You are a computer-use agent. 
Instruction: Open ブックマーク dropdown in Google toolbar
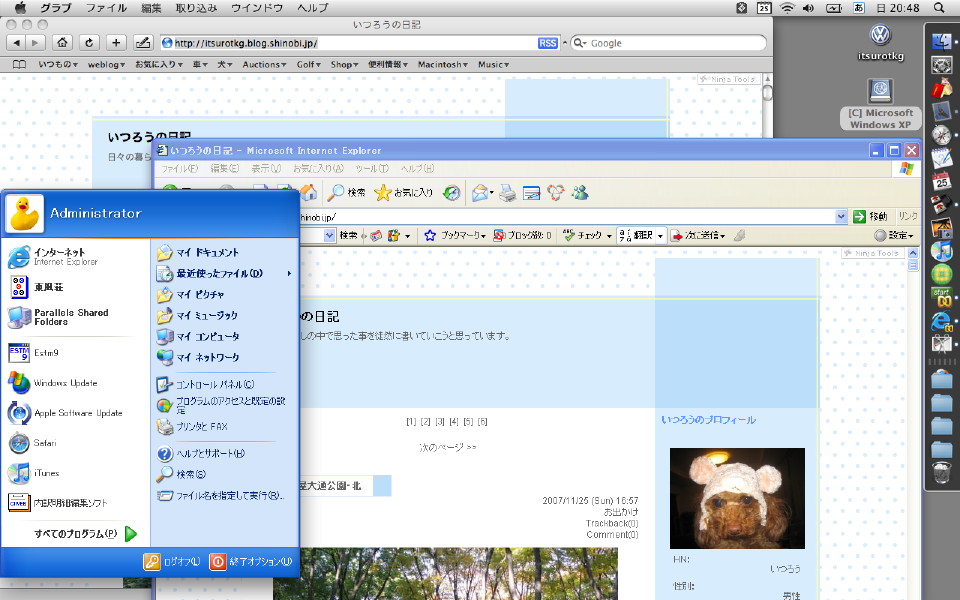click(456, 235)
